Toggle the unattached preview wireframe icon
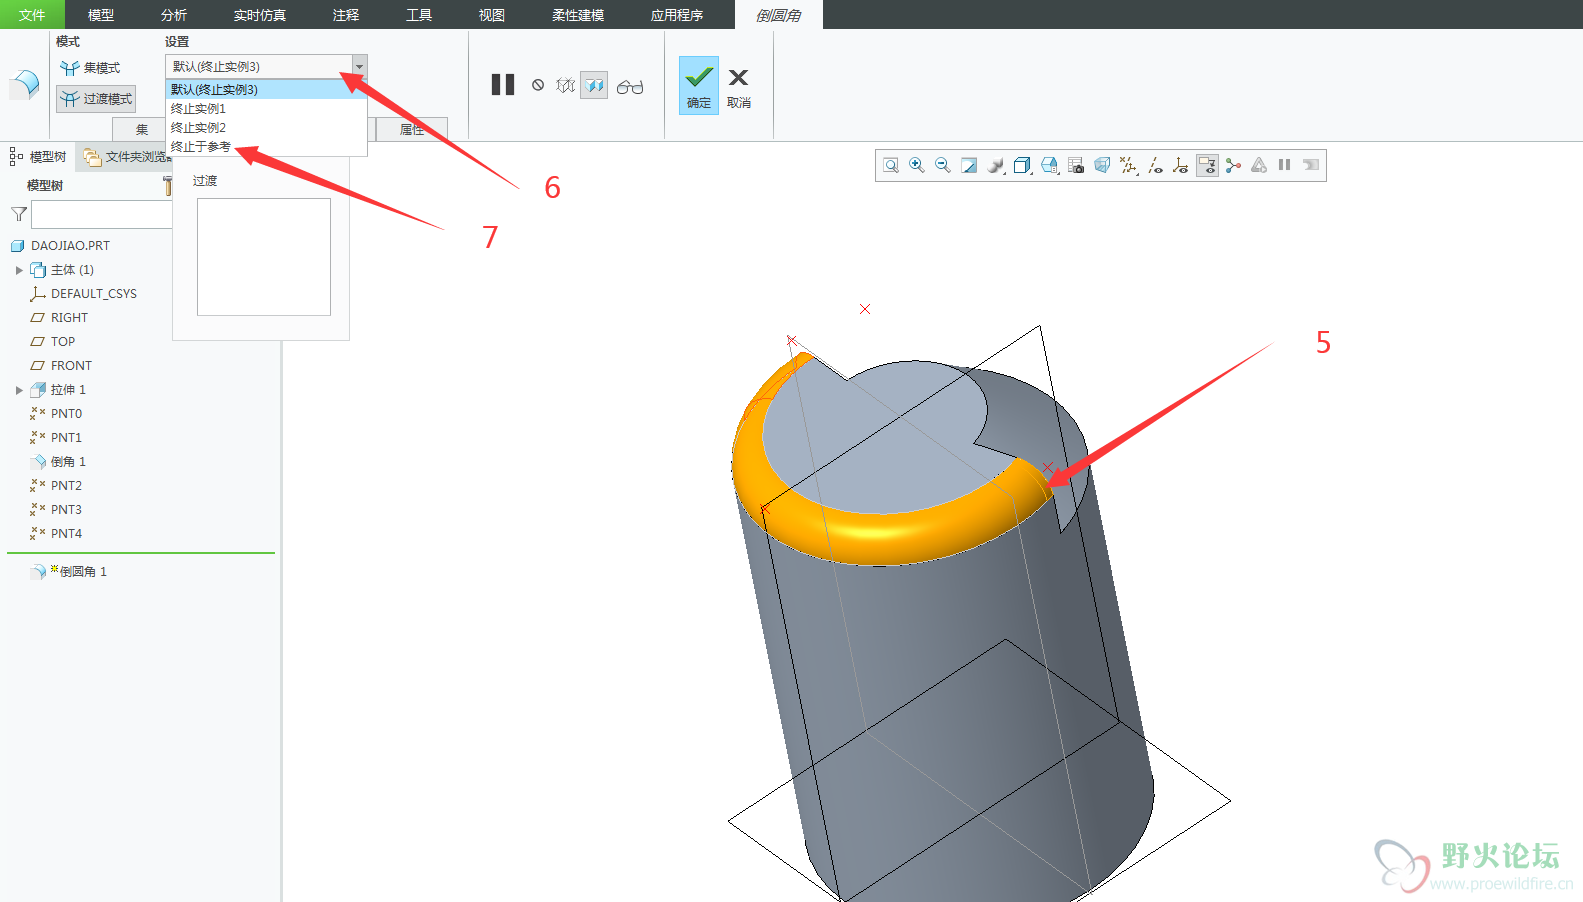Image resolution: width=1583 pixels, height=902 pixels. click(565, 85)
